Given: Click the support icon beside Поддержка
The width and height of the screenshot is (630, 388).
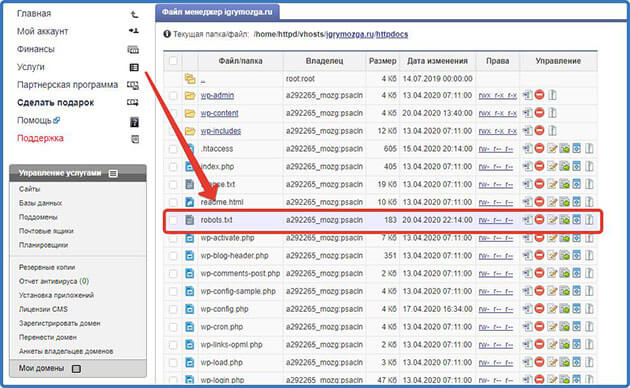Looking at the screenshot, I should pyautogui.click(x=135, y=139).
